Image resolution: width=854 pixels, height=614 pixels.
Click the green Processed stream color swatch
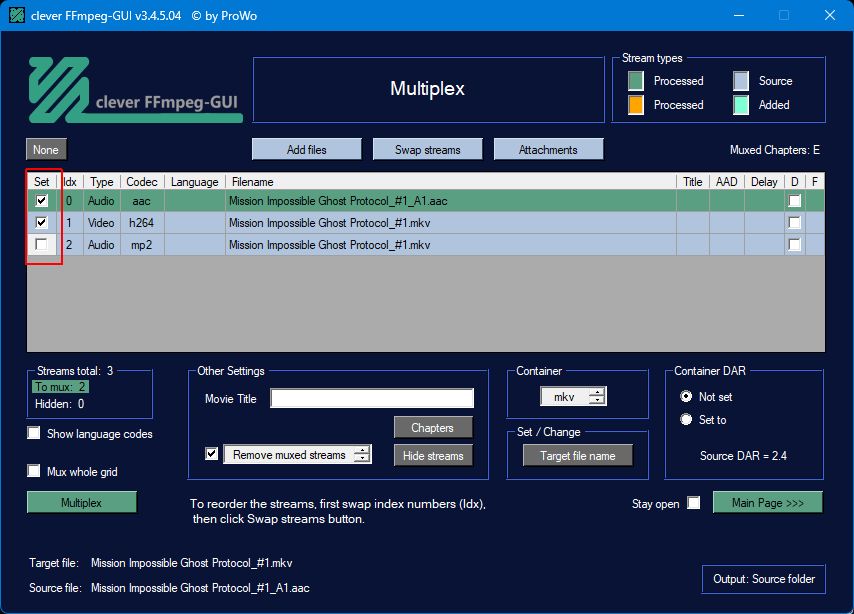(x=636, y=81)
